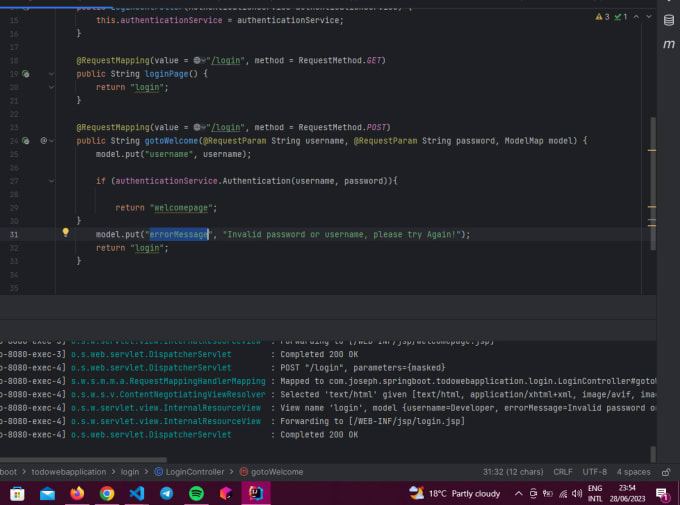
Task: Click the console vertical scrollbar thumb
Action: (x=653, y=454)
